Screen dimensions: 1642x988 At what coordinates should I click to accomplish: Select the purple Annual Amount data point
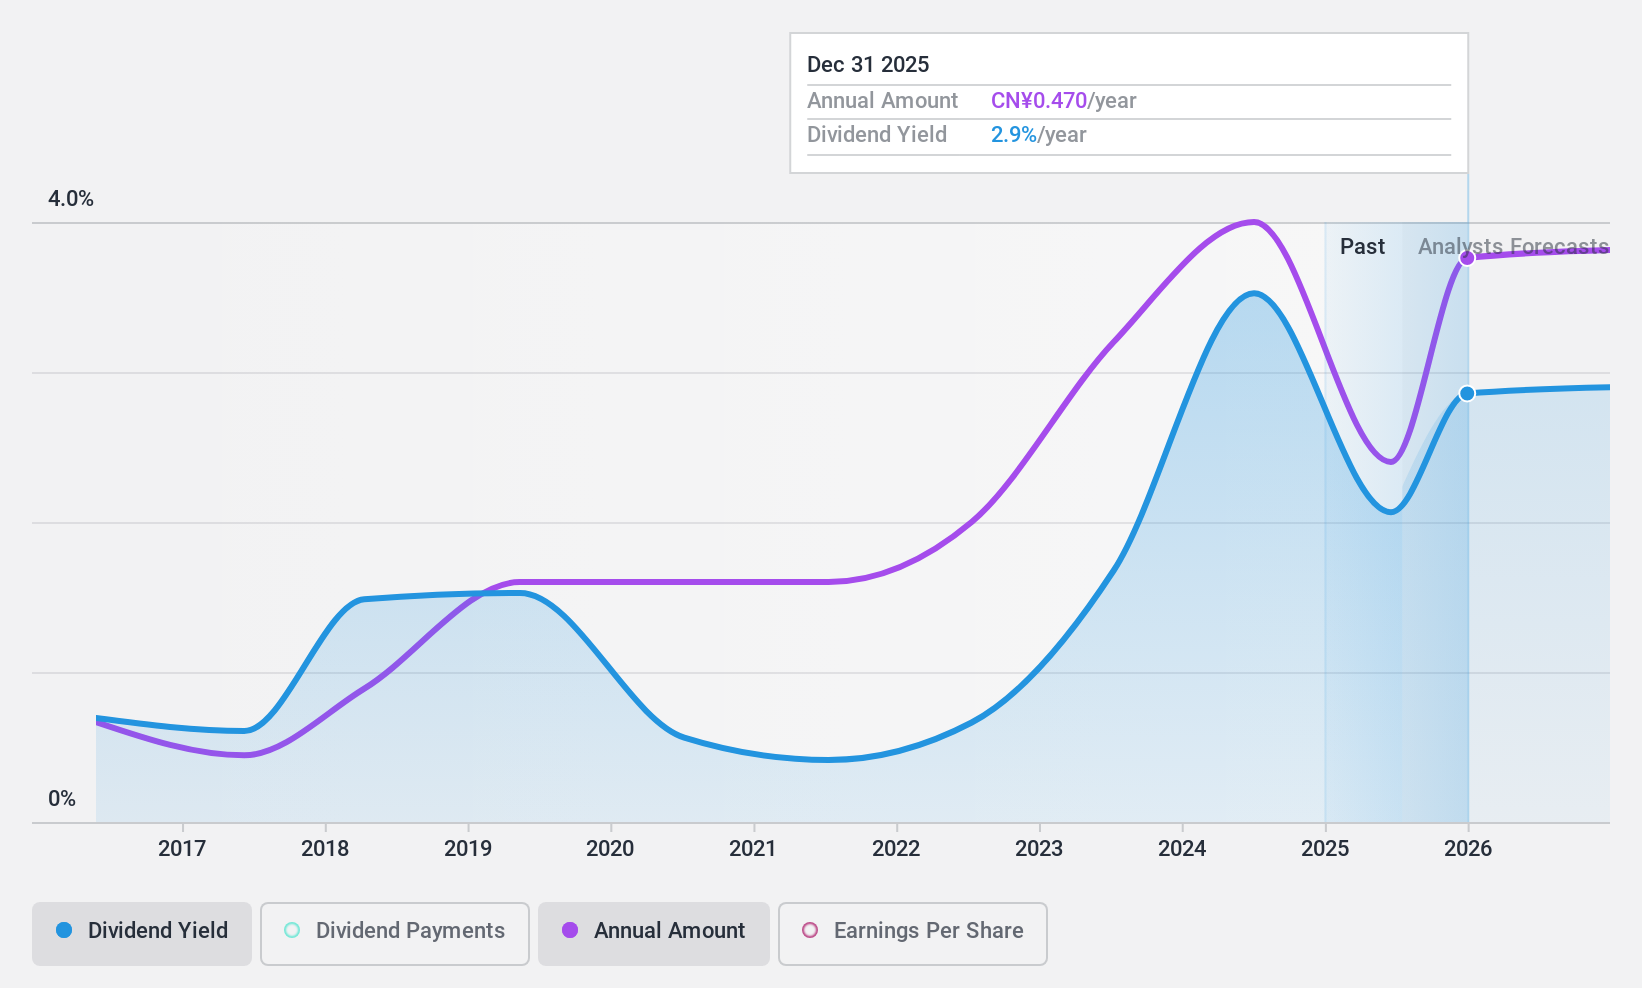click(x=1467, y=258)
